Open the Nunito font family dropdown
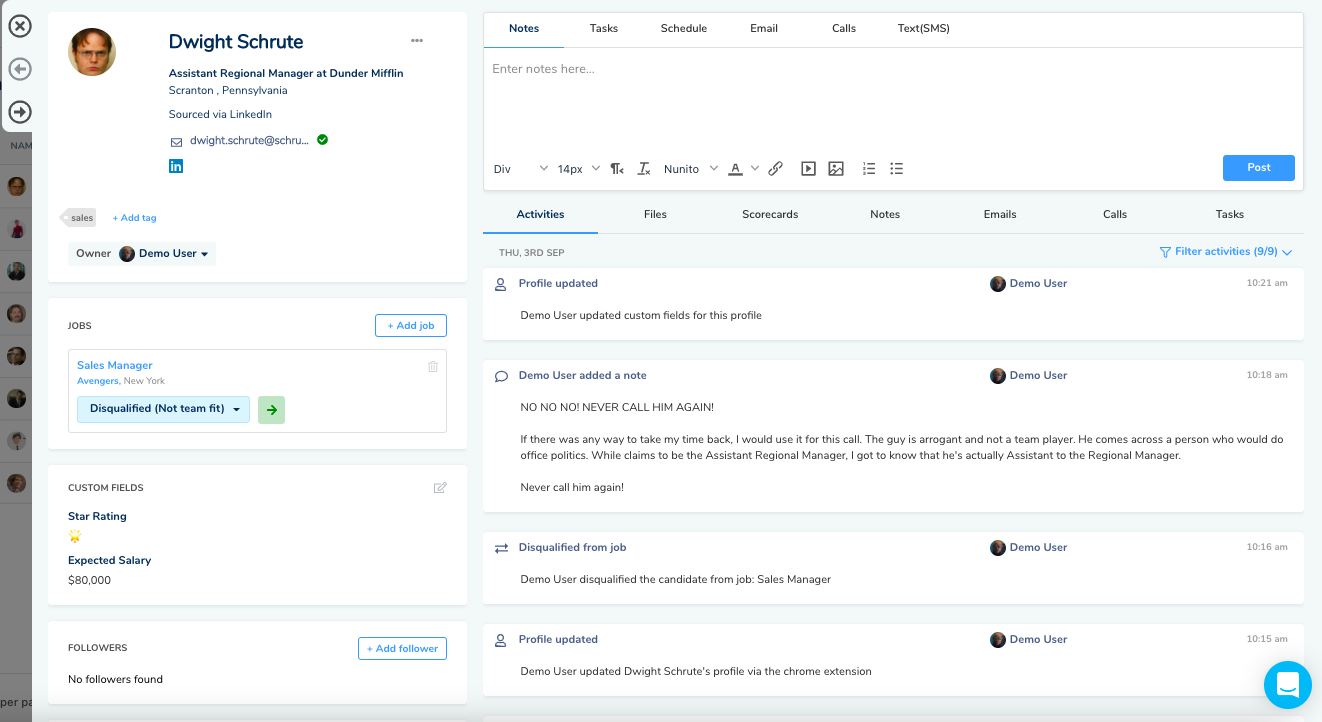Image resolution: width=1322 pixels, height=722 pixels. pyautogui.click(x=689, y=168)
